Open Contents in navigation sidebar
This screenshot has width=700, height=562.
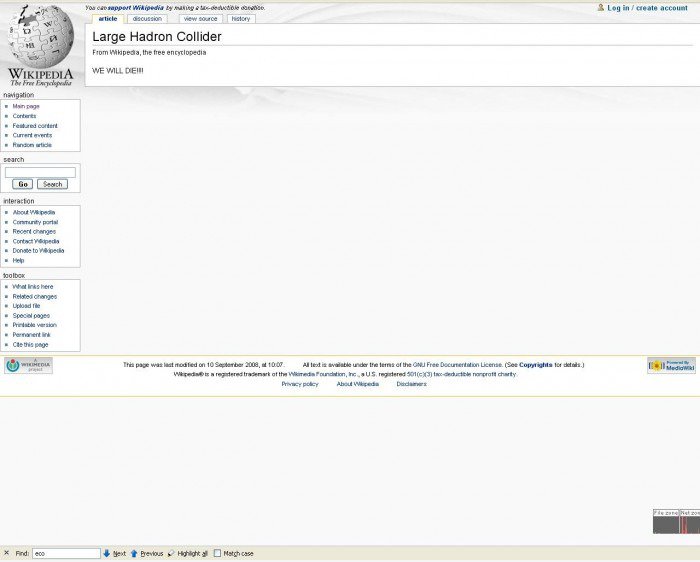pyautogui.click(x=24, y=116)
